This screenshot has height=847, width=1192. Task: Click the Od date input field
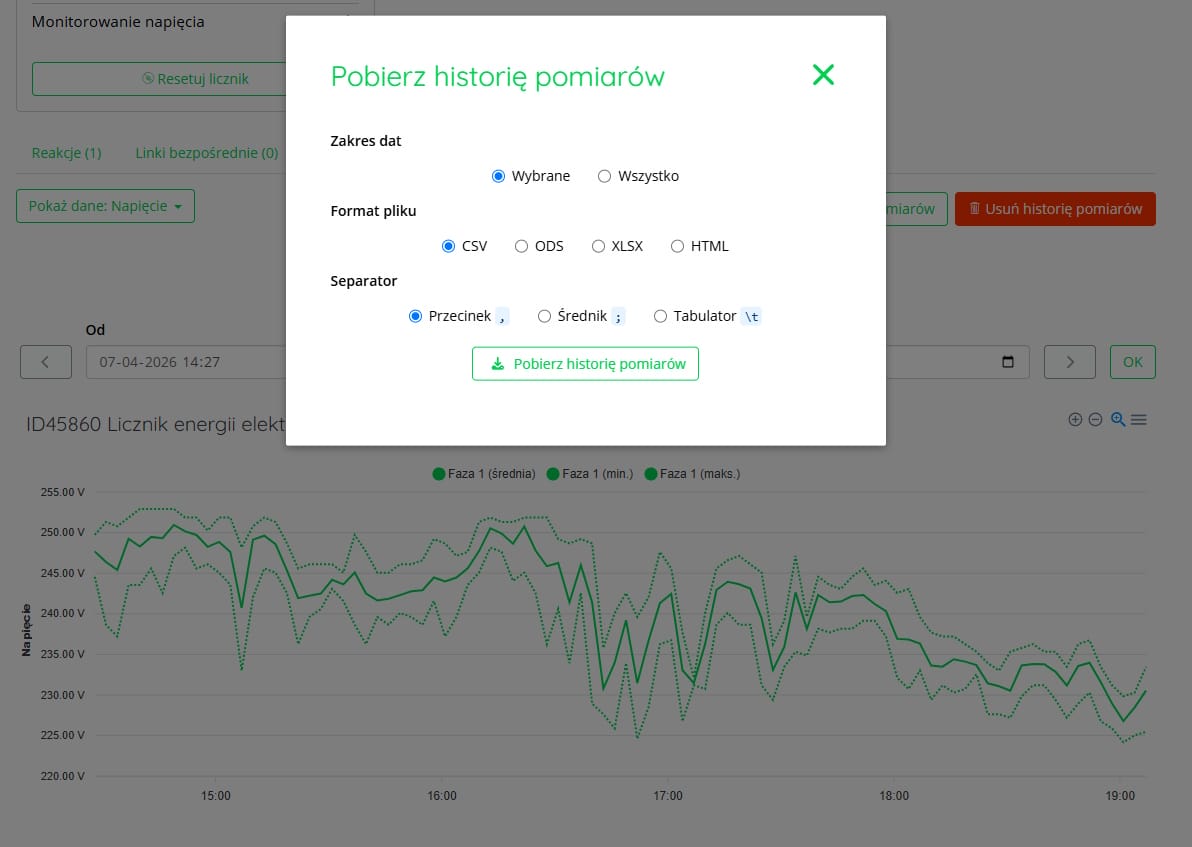coord(180,361)
